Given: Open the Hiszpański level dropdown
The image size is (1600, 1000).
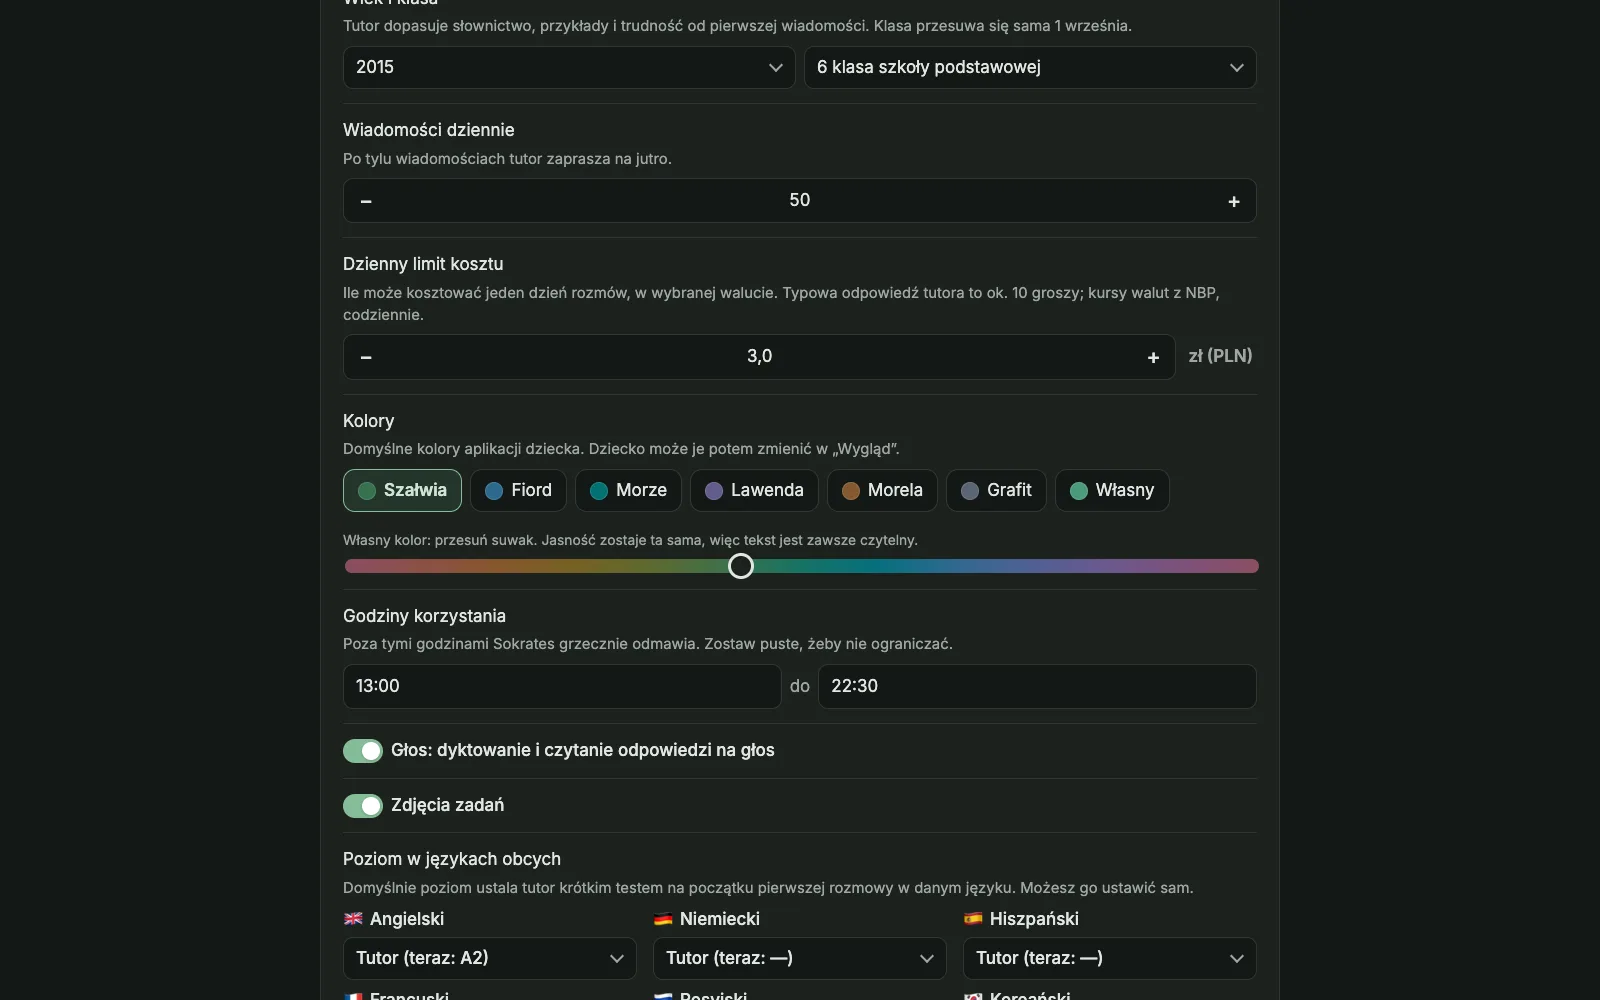Looking at the screenshot, I should click(1110, 958).
